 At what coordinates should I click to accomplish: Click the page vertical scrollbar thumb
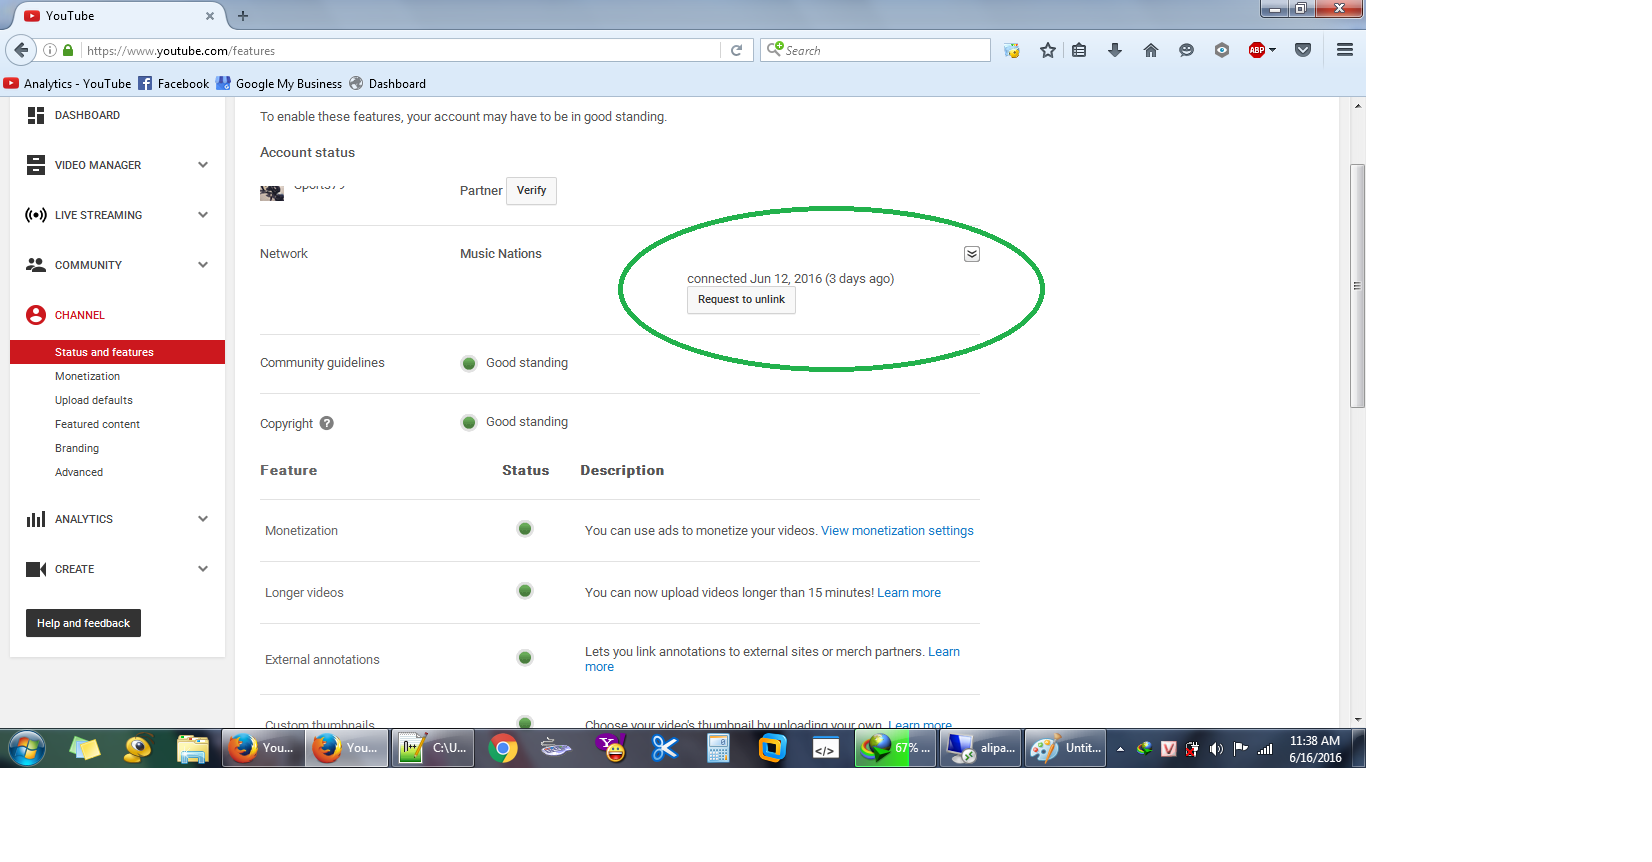tap(1357, 285)
